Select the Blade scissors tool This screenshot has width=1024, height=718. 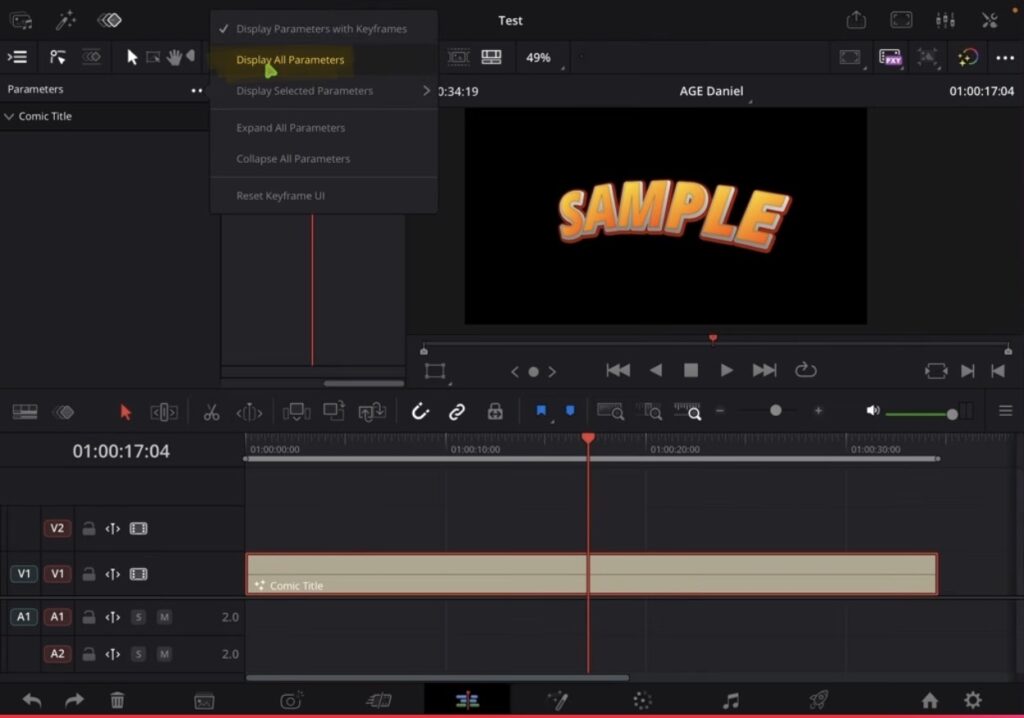(211, 412)
